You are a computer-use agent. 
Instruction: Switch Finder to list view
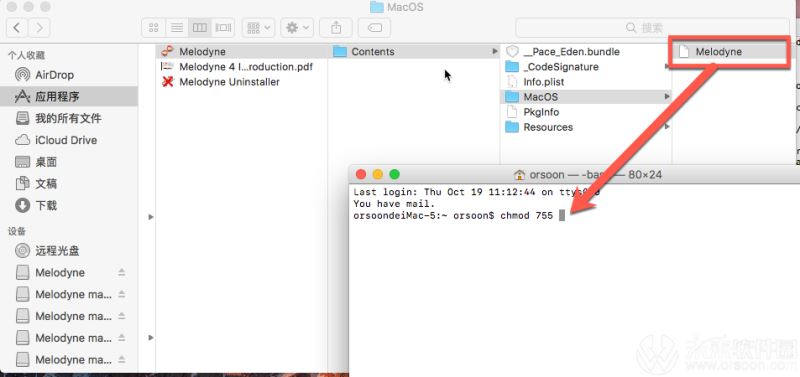click(177, 28)
